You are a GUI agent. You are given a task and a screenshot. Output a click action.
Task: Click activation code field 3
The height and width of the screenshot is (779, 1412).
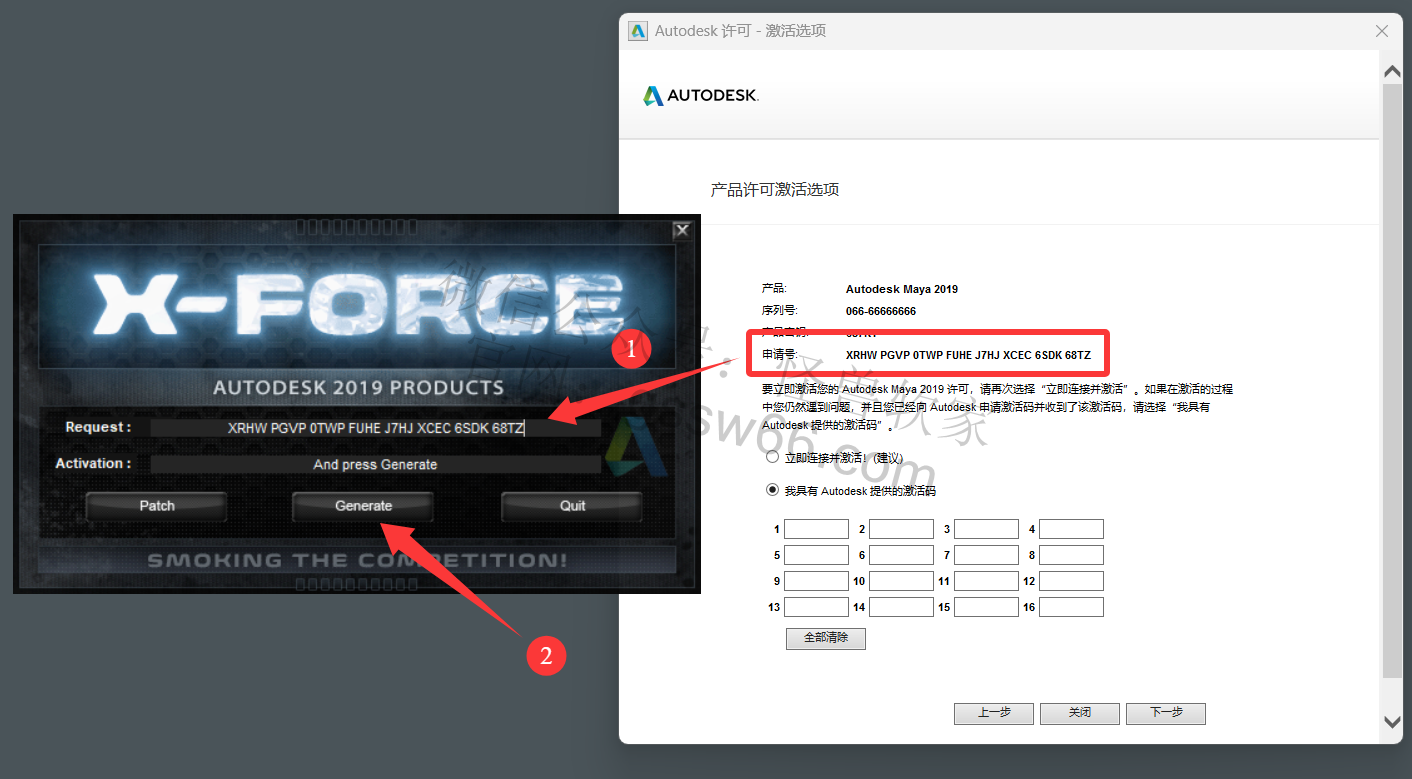pyautogui.click(x=986, y=529)
